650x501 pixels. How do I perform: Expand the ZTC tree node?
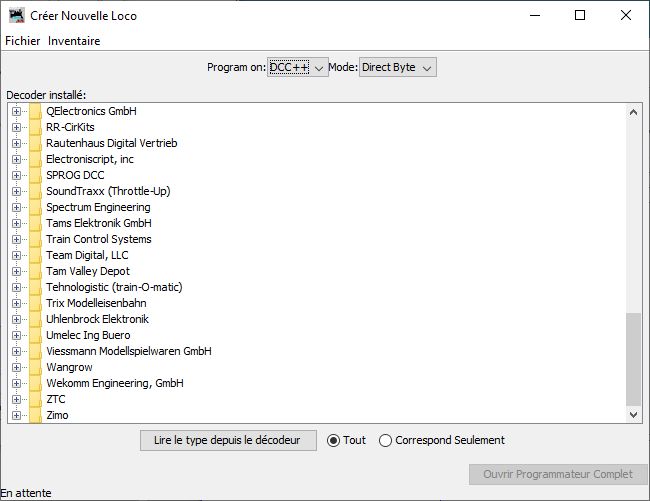tap(16, 399)
